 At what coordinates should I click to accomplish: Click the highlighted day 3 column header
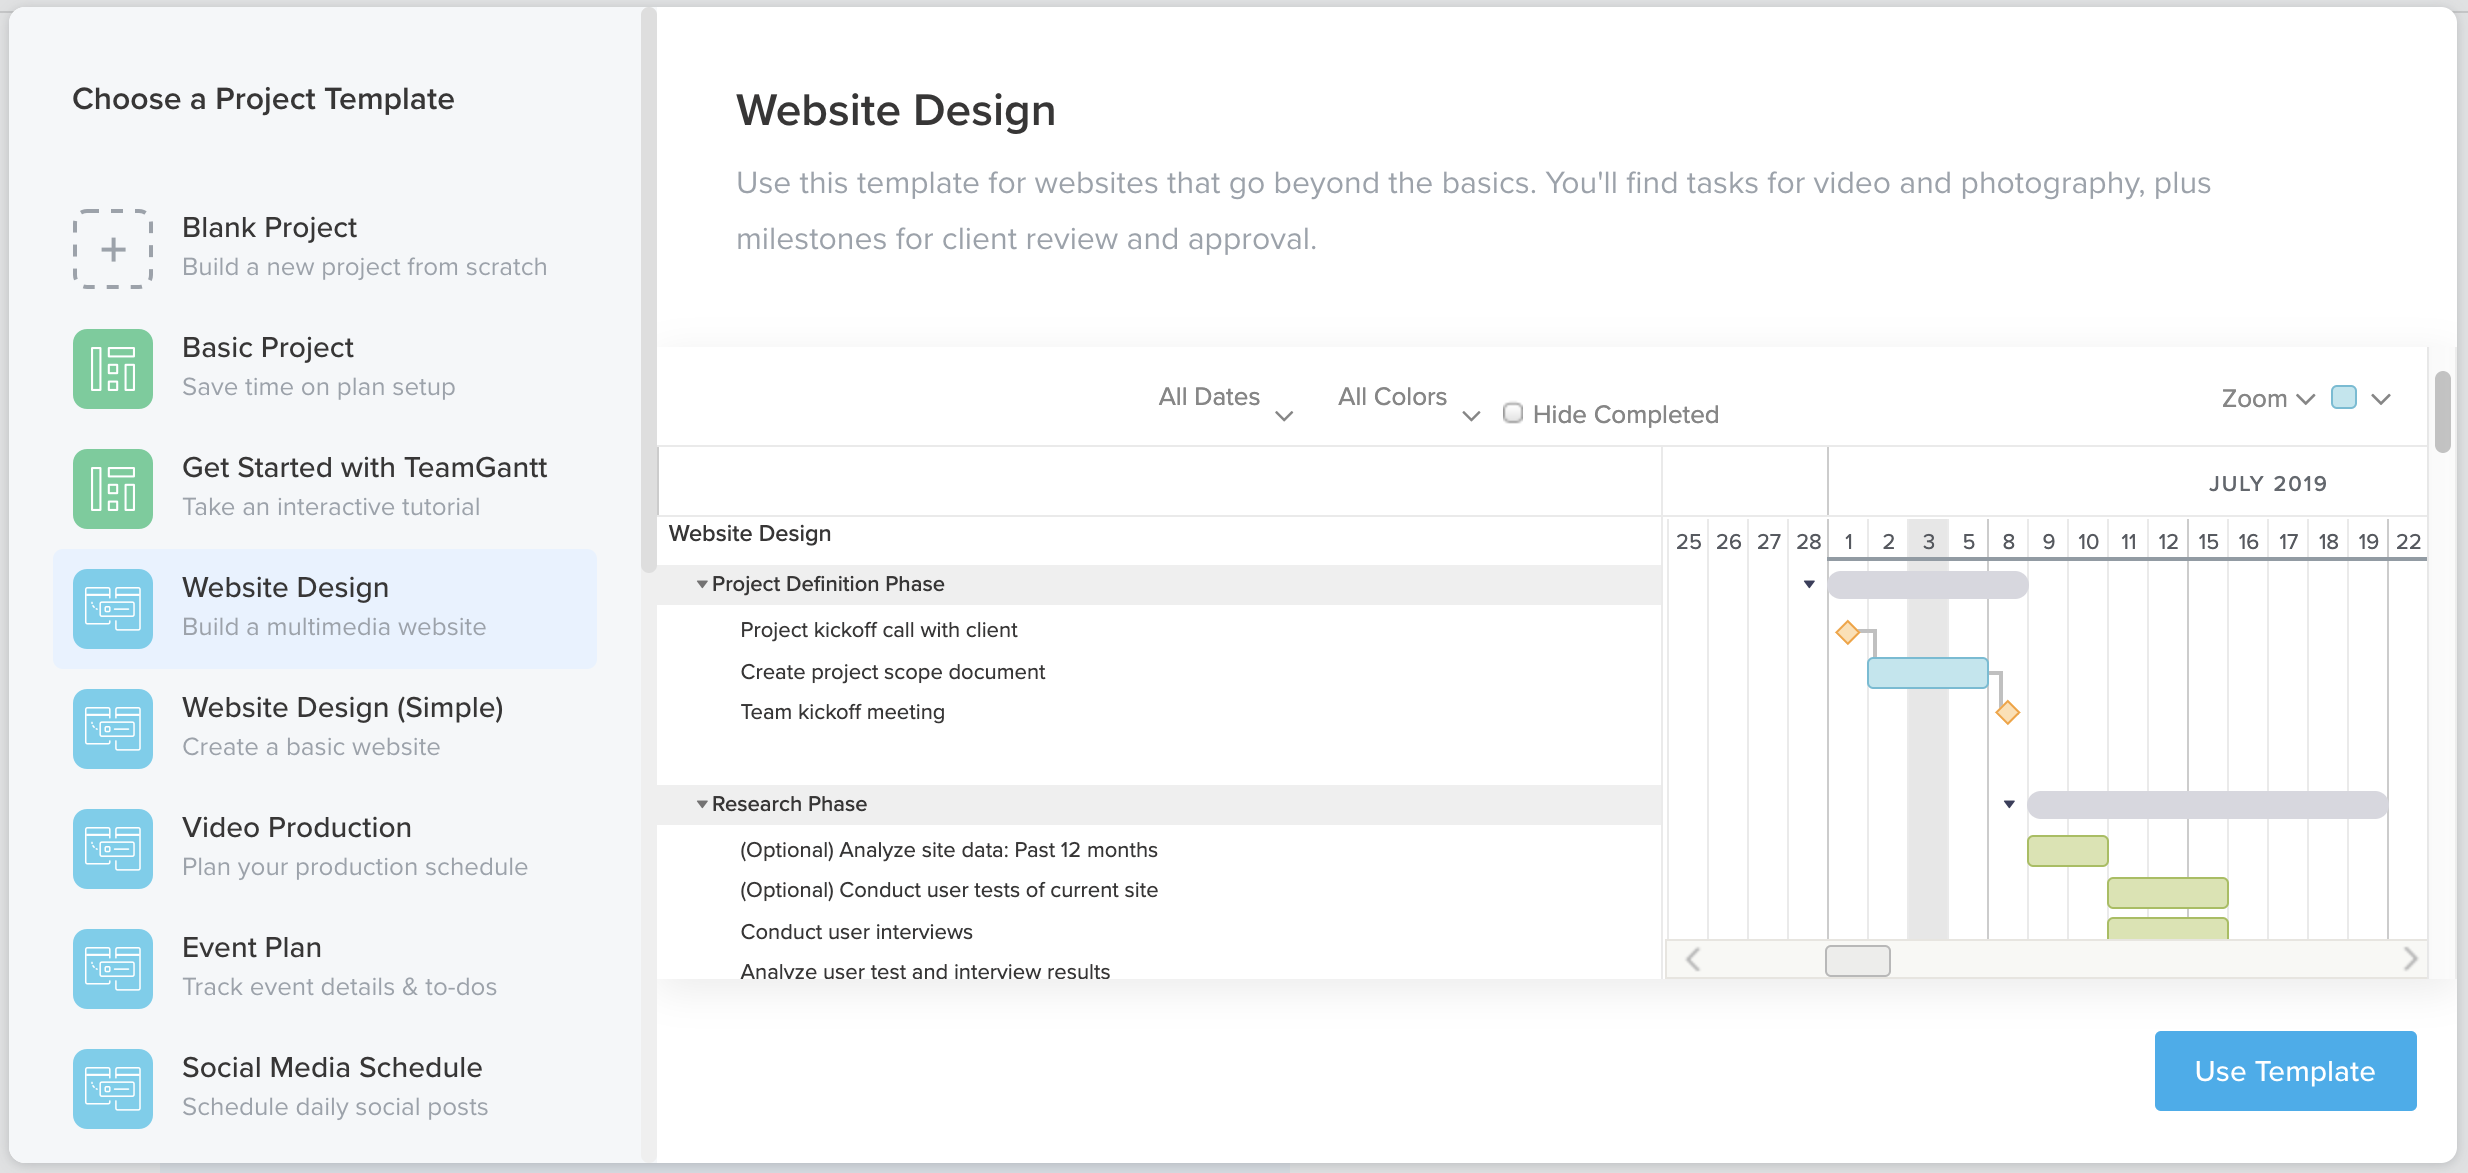click(x=1928, y=541)
